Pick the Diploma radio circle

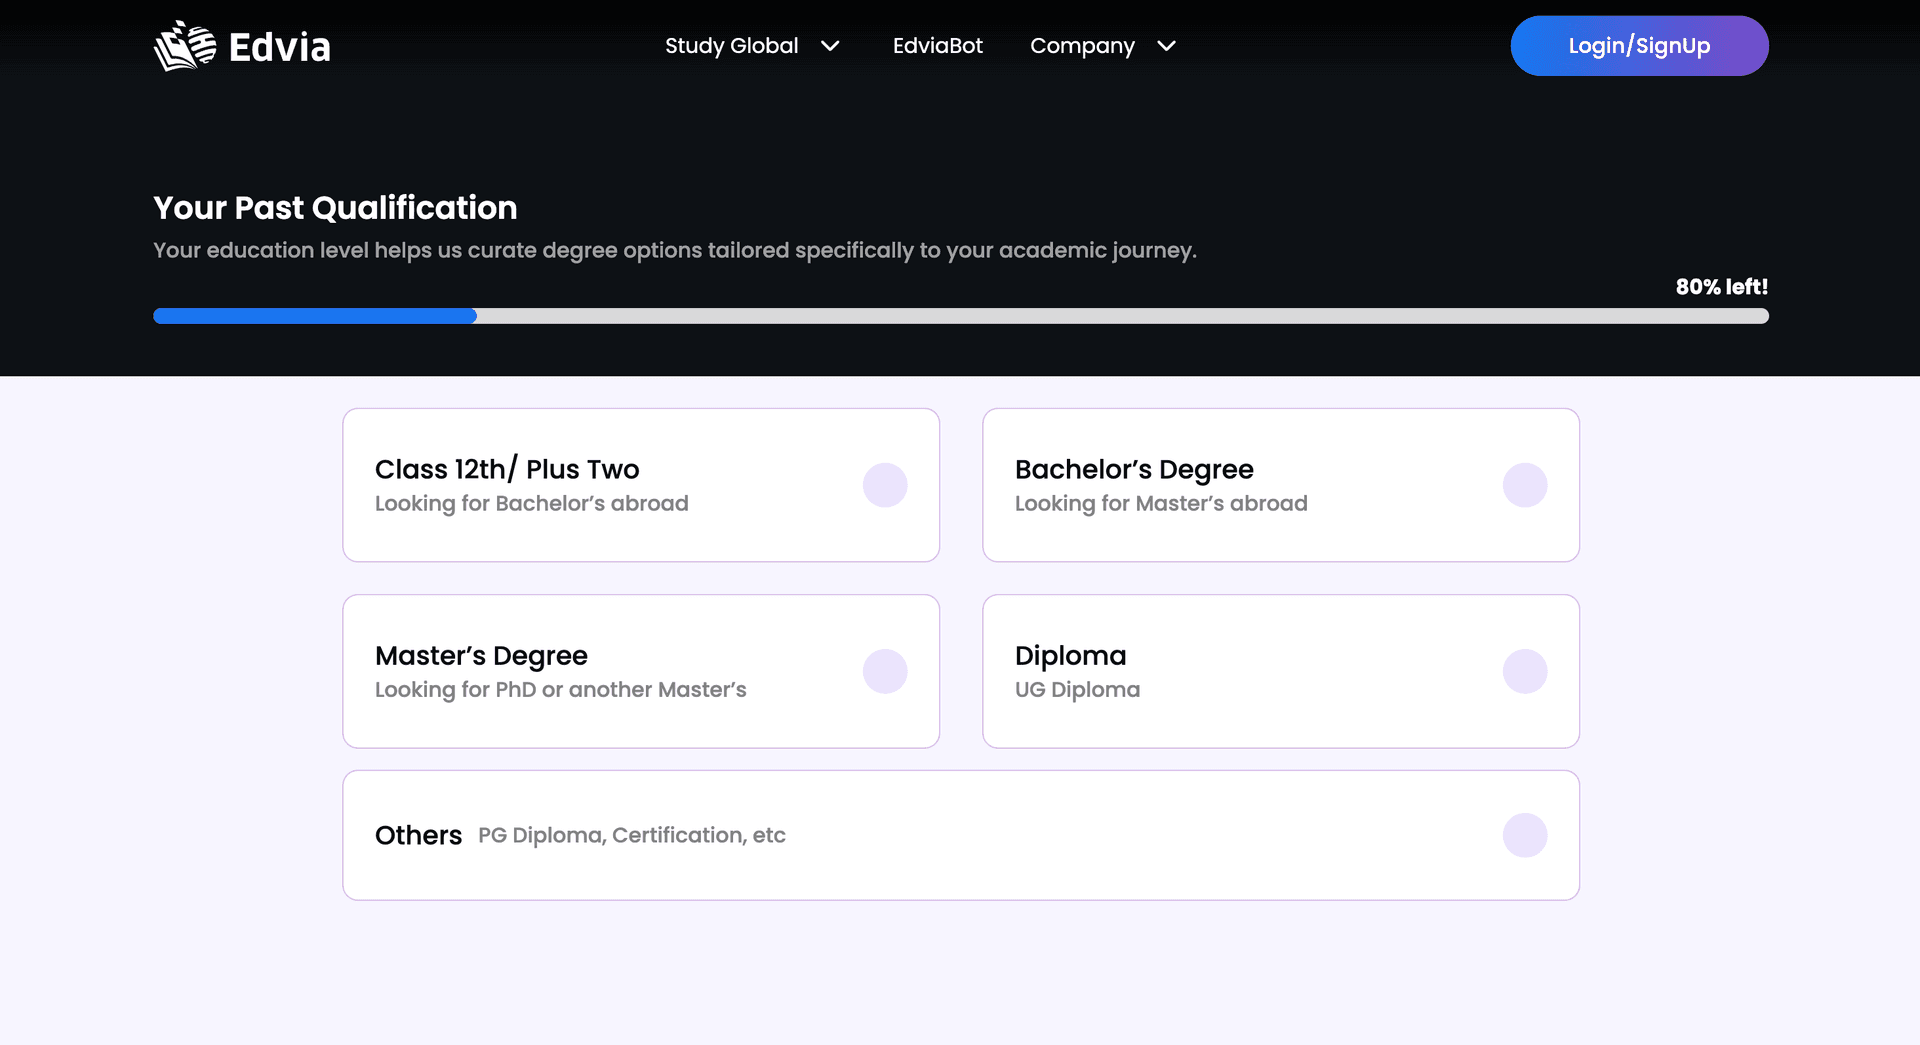point(1525,671)
